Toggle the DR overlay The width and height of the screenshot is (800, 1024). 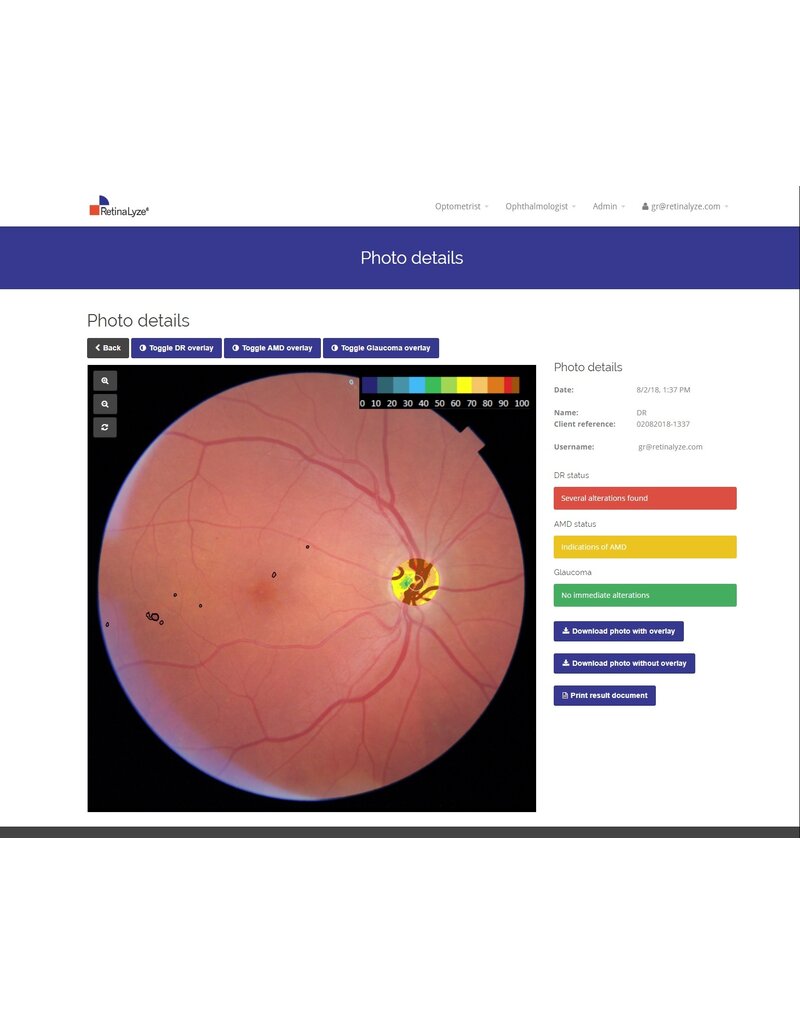coord(177,348)
